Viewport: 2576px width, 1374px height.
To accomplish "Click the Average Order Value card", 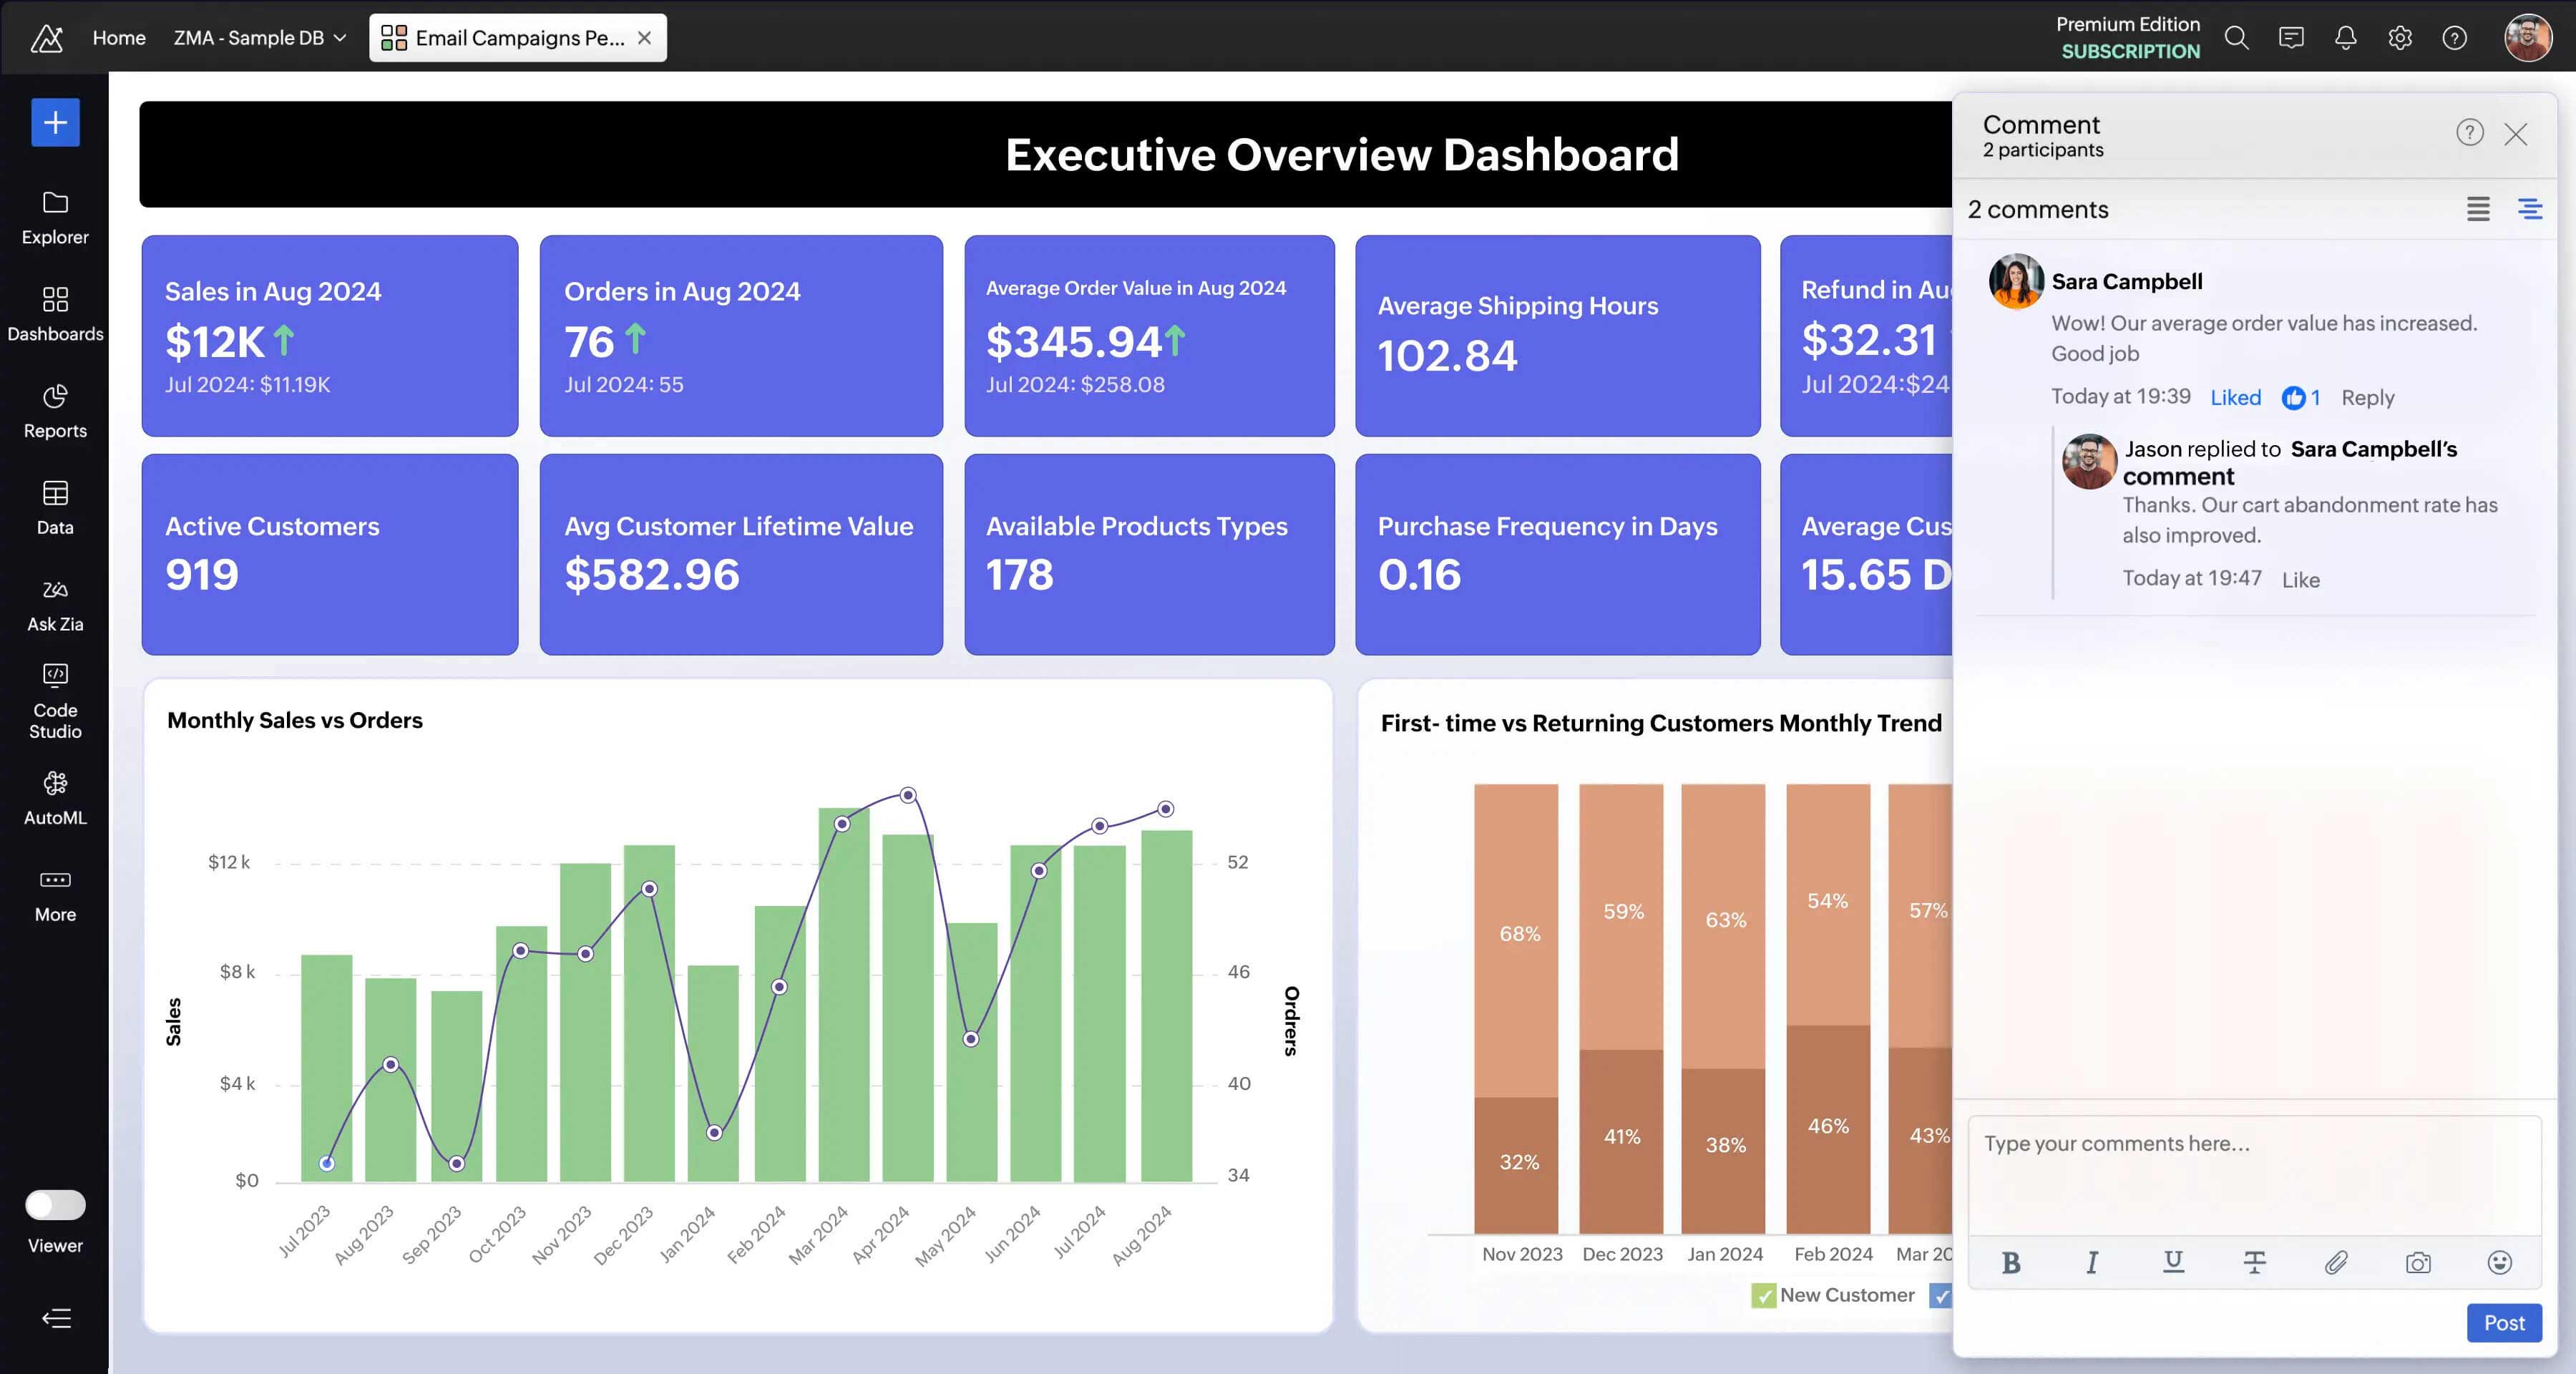I will [x=1149, y=336].
